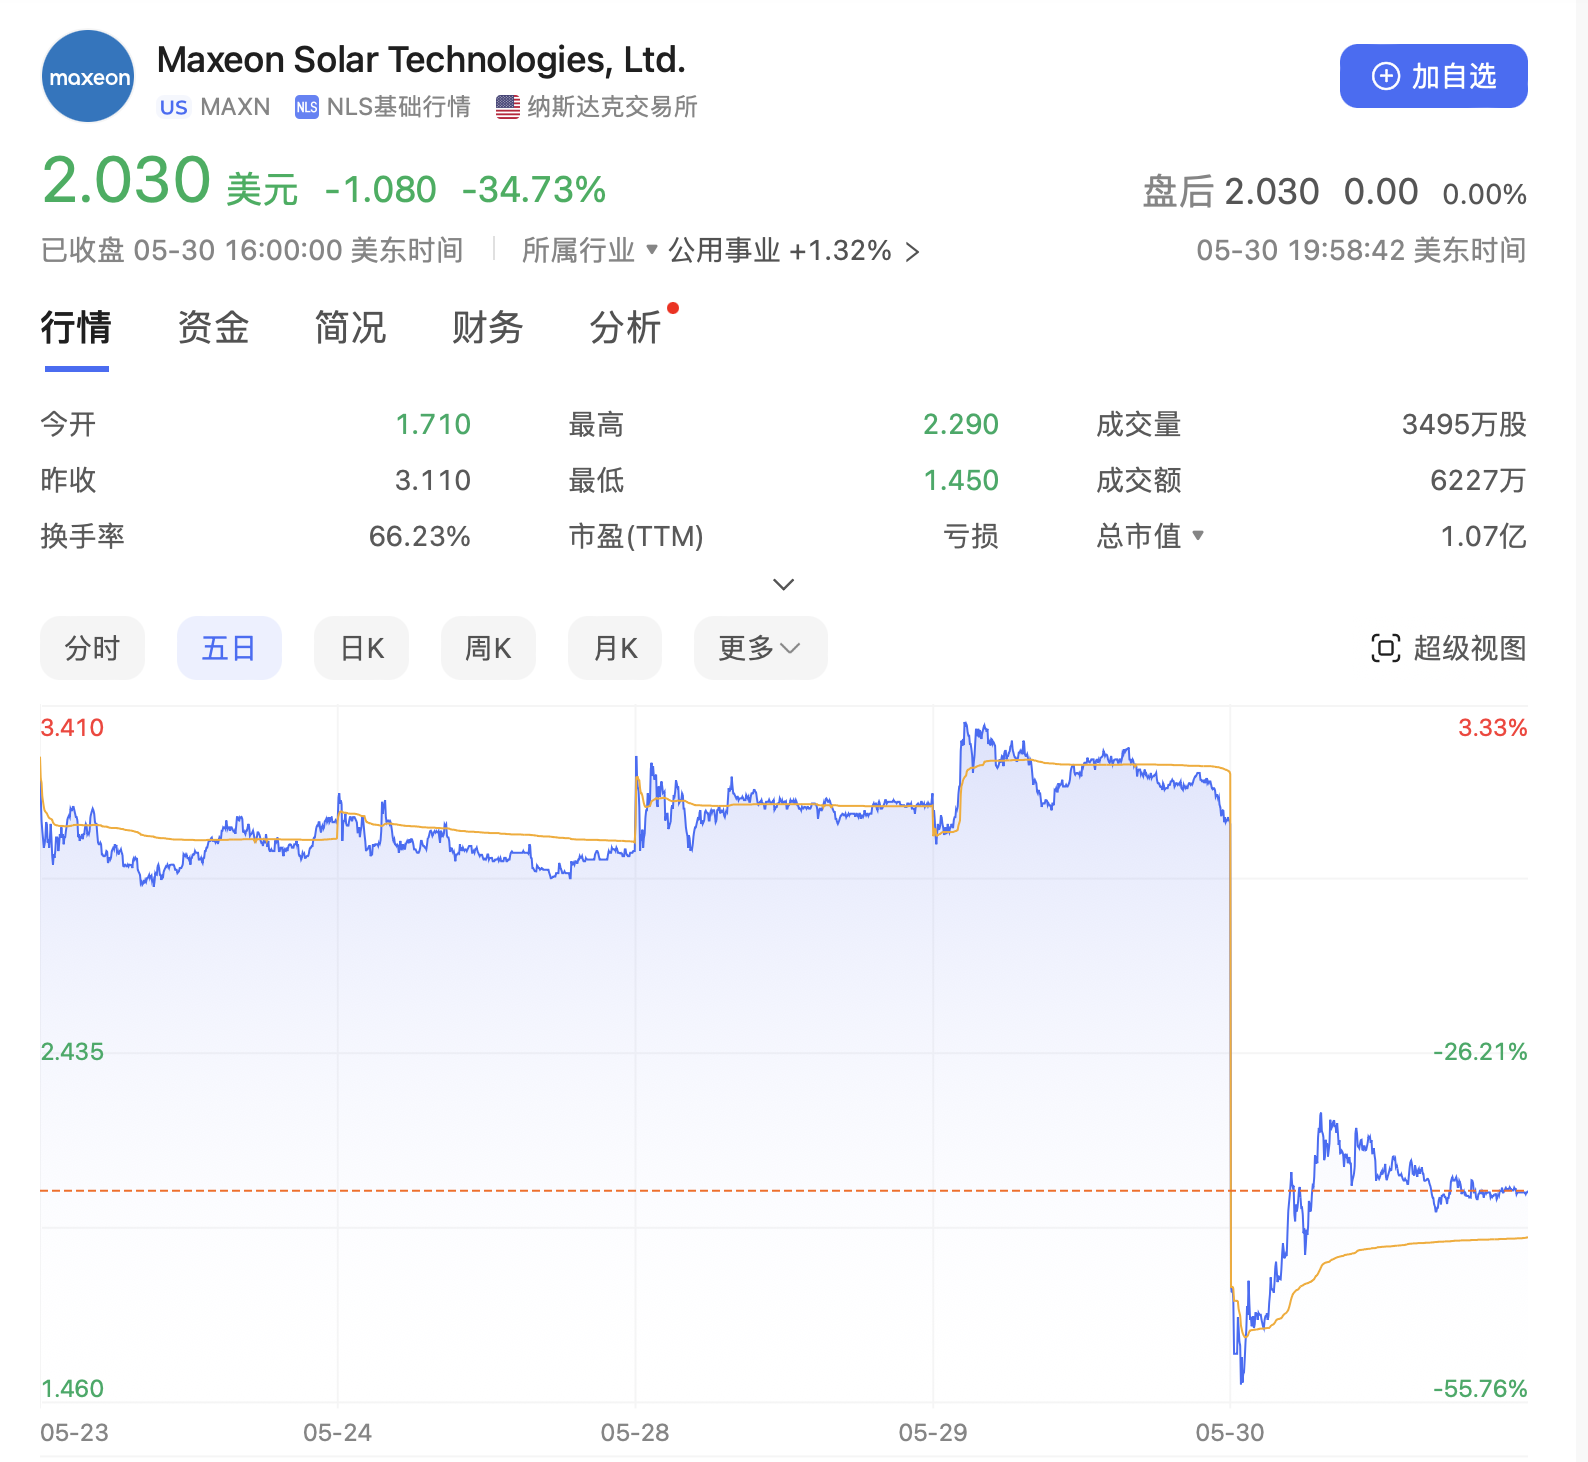
Task: Select the 周K chart period
Action: [x=488, y=648]
